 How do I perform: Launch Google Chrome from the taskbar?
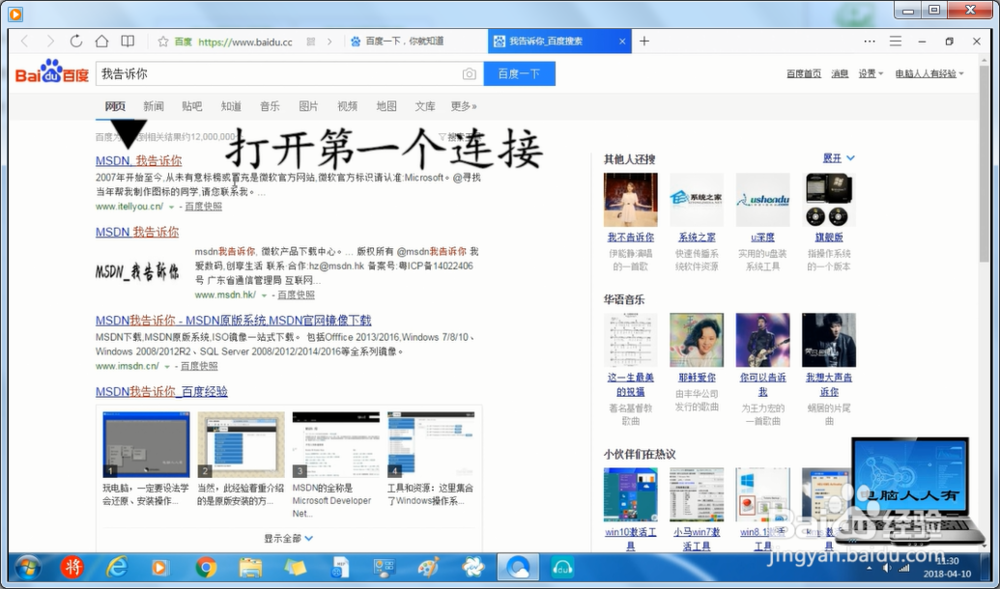pos(205,567)
